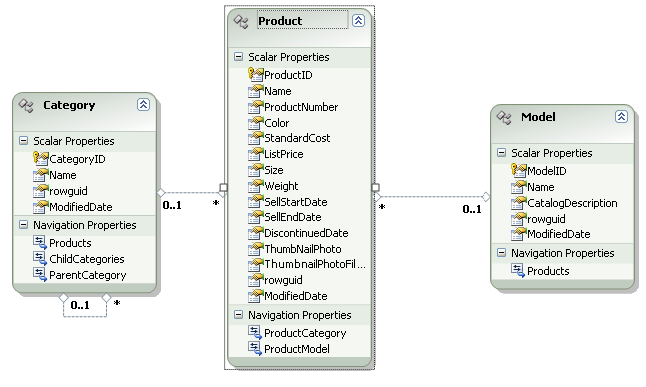Click the Products navigation icon in Model

tap(518, 270)
